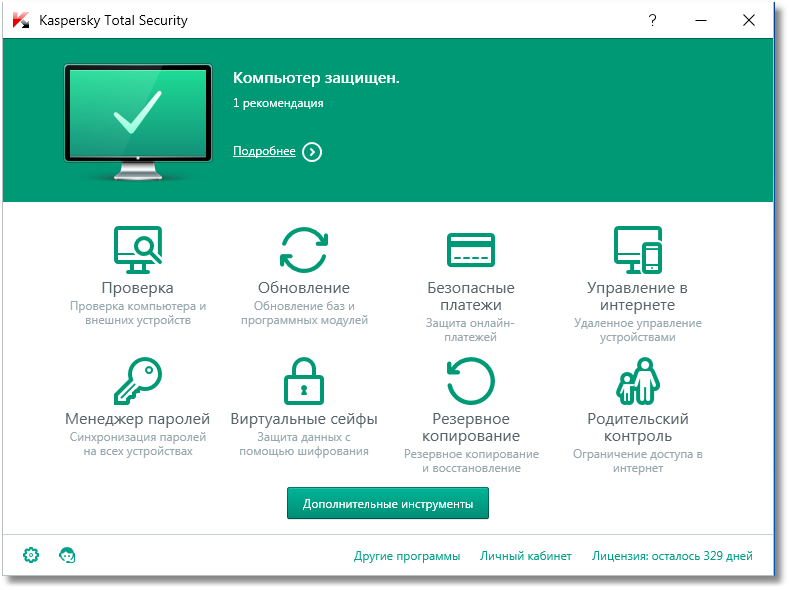Click the help question mark icon
789x590 pixels.
click(652, 20)
